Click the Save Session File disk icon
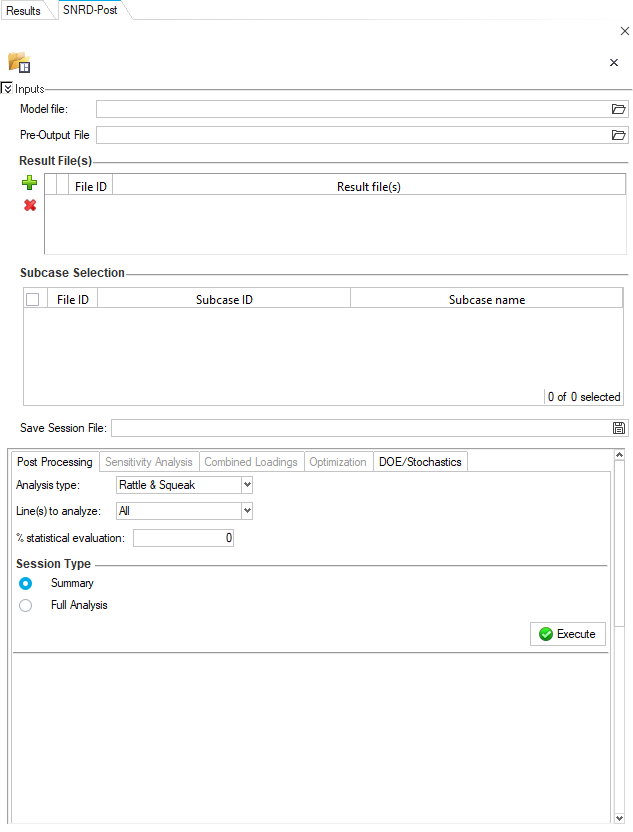Viewport: 633px width, 832px height. point(619,428)
